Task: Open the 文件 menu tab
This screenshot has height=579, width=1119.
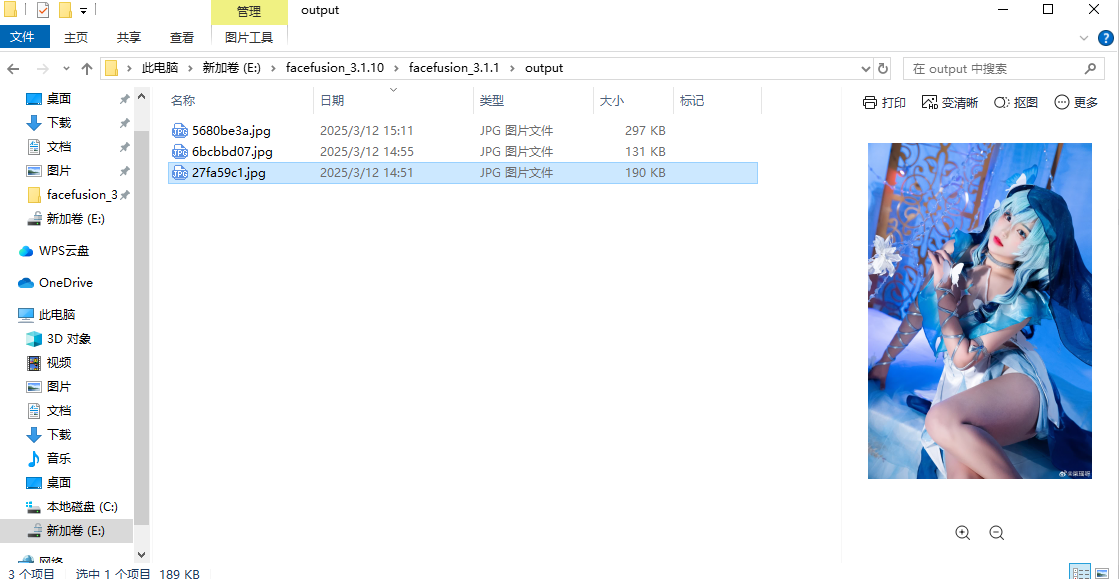Action: tap(25, 37)
